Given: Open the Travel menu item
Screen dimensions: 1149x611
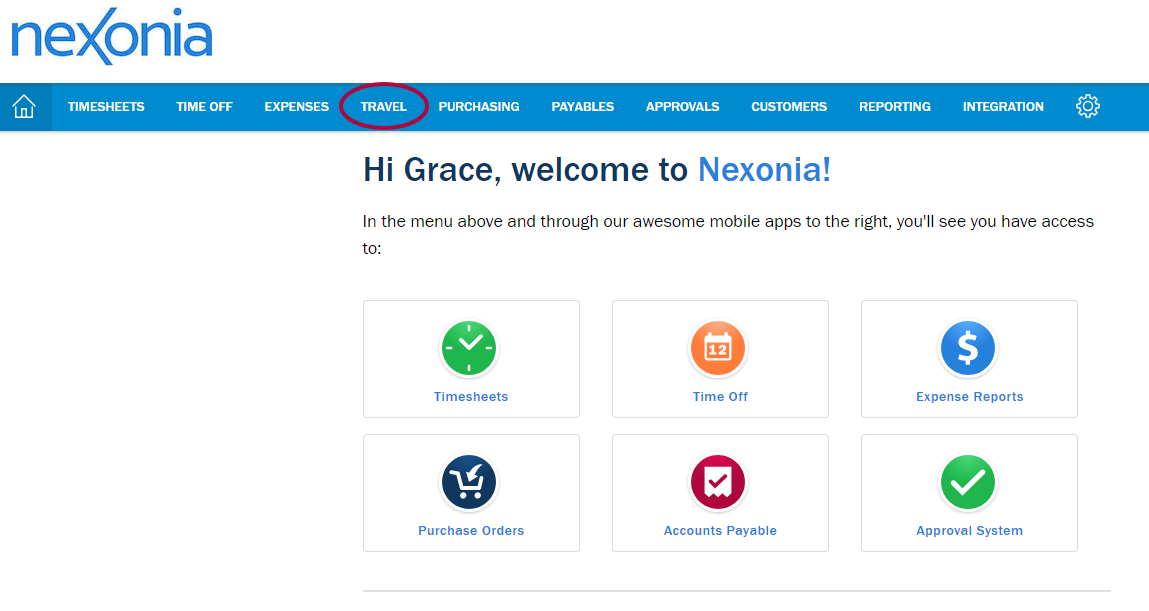Looking at the screenshot, I should (x=384, y=107).
